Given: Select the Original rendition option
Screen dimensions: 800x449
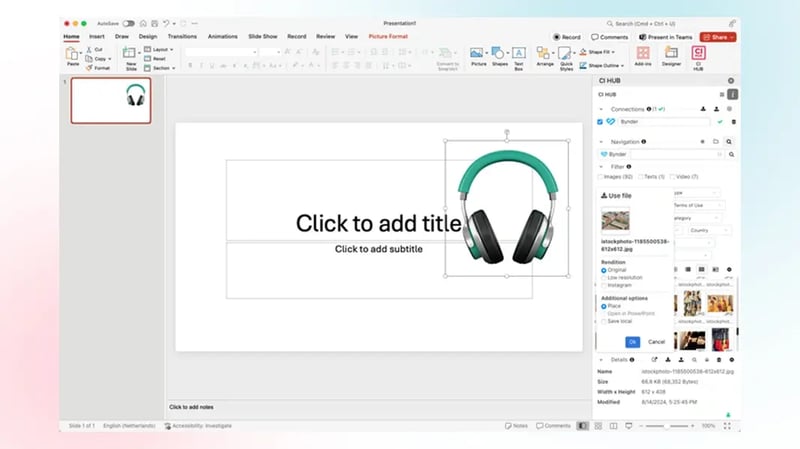Looking at the screenshot, I should pos(604,270).
